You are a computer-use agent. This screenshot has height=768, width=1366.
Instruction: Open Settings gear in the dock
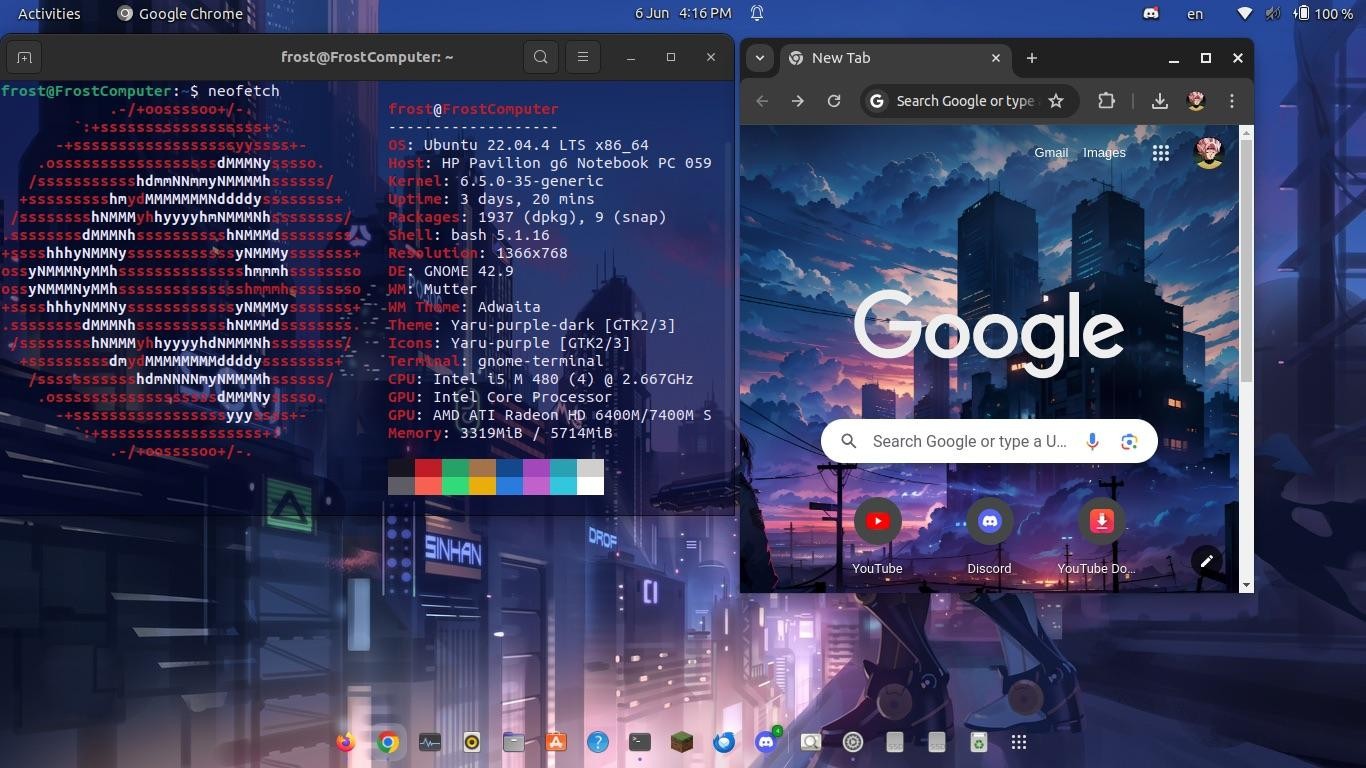(853, 742)
